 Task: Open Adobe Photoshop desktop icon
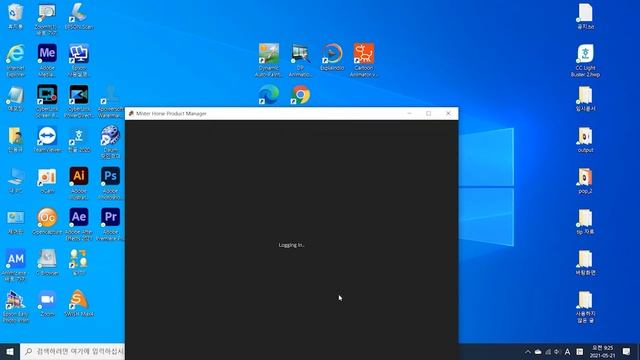(x=111, y=183)
